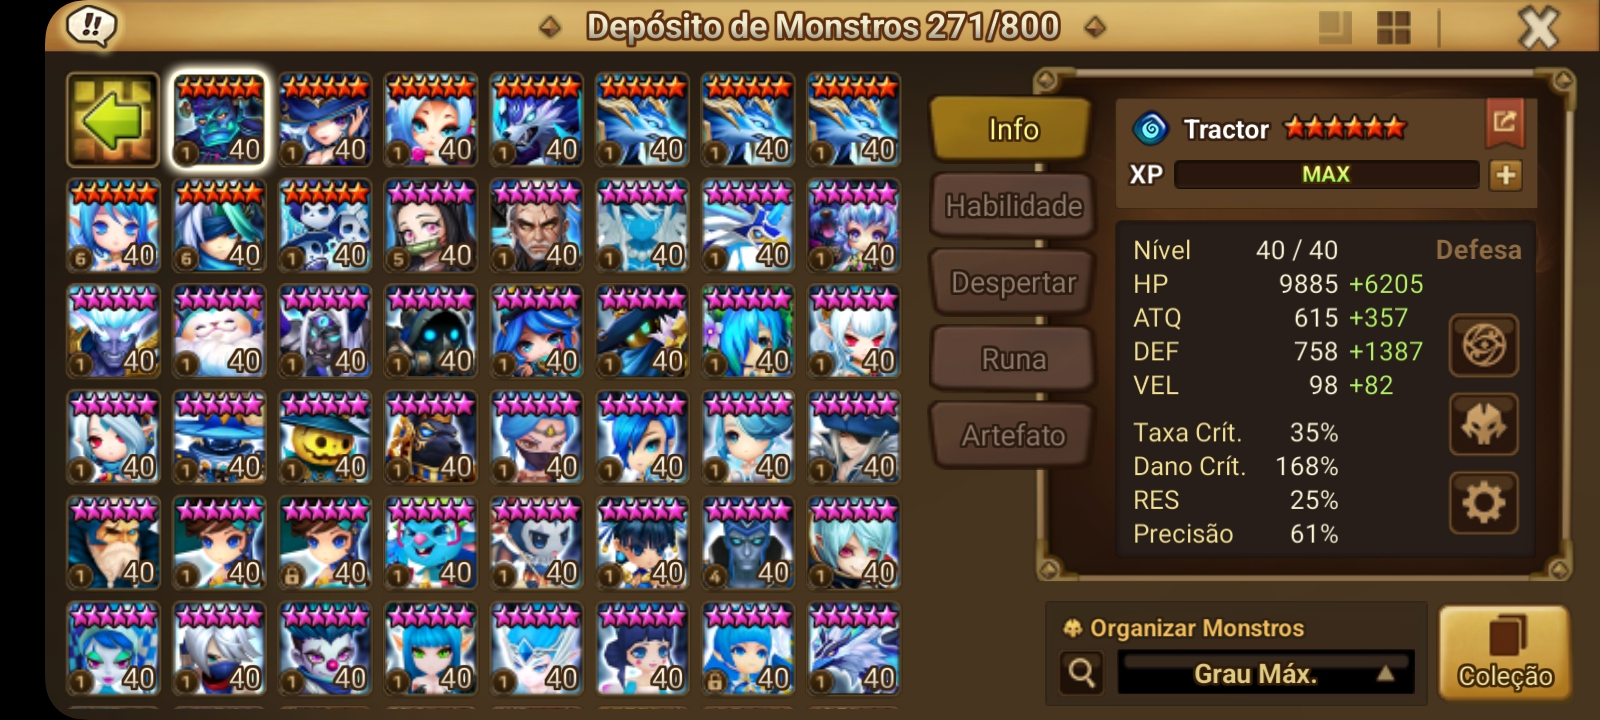Click the magnifying glass search icon

click(x=1082, y=673)
